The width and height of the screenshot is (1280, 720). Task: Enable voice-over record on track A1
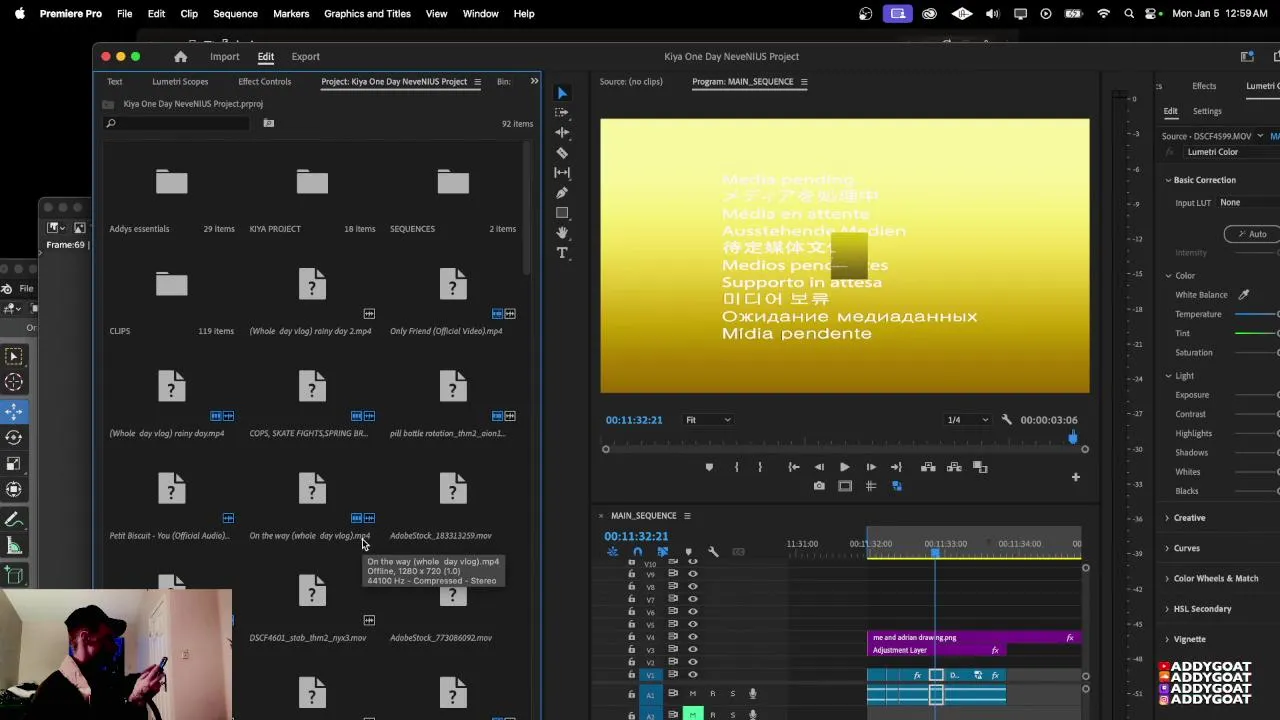point(753,694)
